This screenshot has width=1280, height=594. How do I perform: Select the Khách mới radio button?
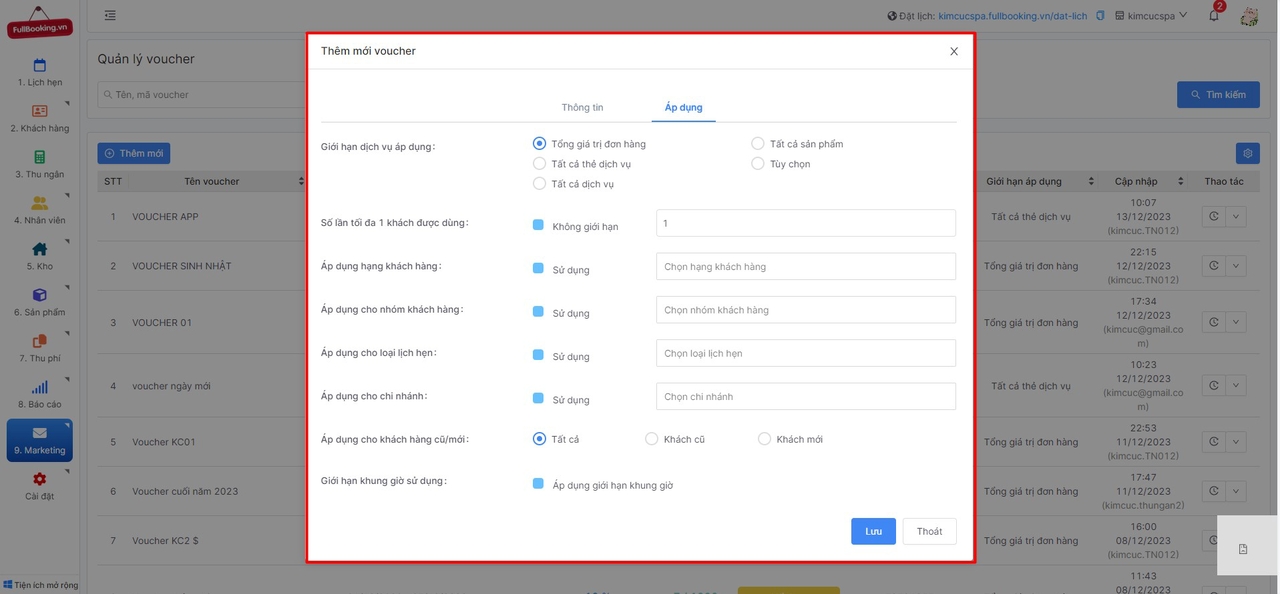(765, 439)
